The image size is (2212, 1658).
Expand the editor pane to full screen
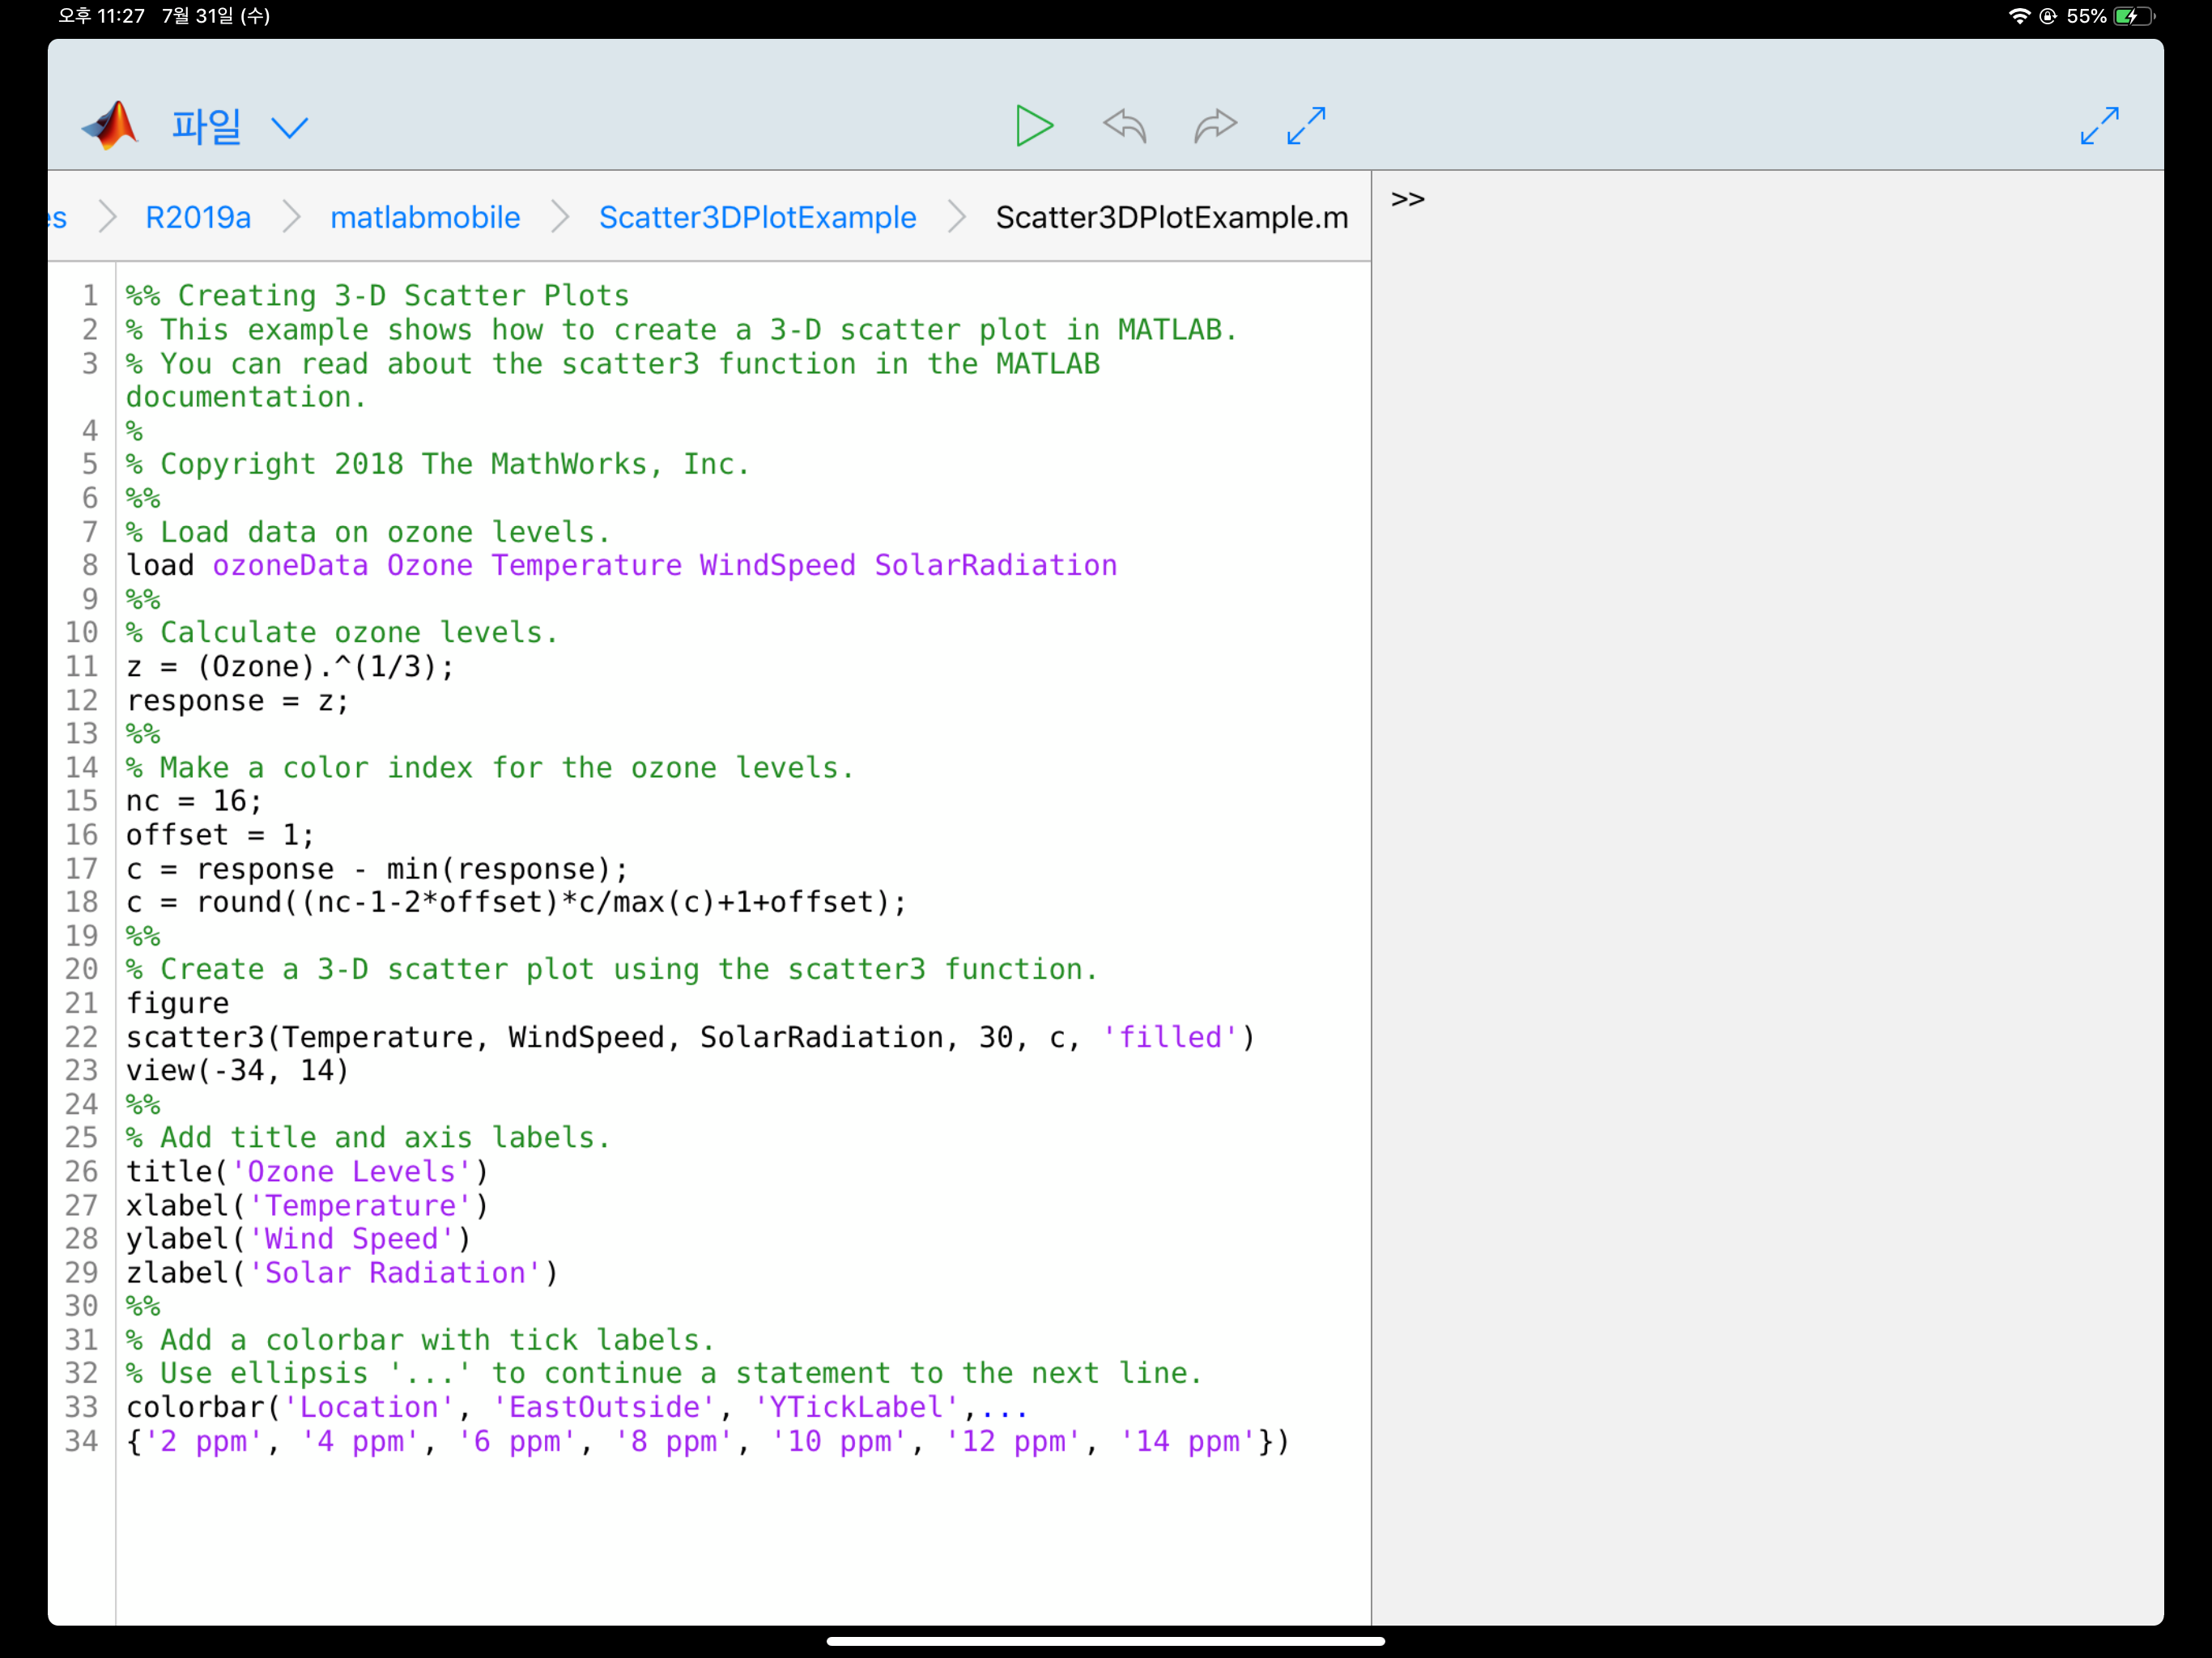1306,126
